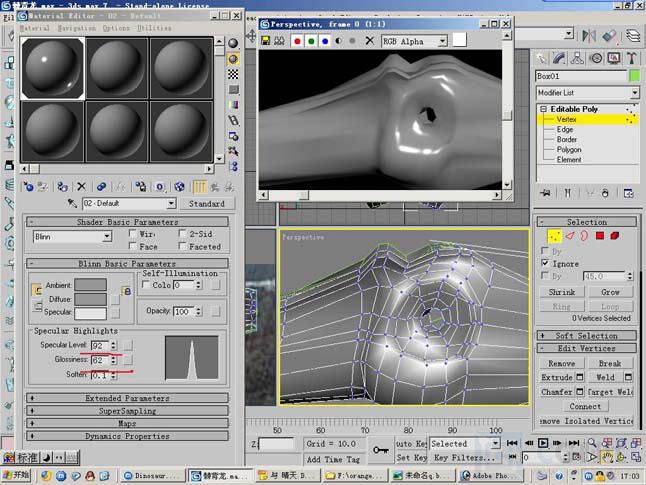This screenshot has width=646, height=485.
Task: Open the Utilities hammer panel tab
Action: [632, 58]
